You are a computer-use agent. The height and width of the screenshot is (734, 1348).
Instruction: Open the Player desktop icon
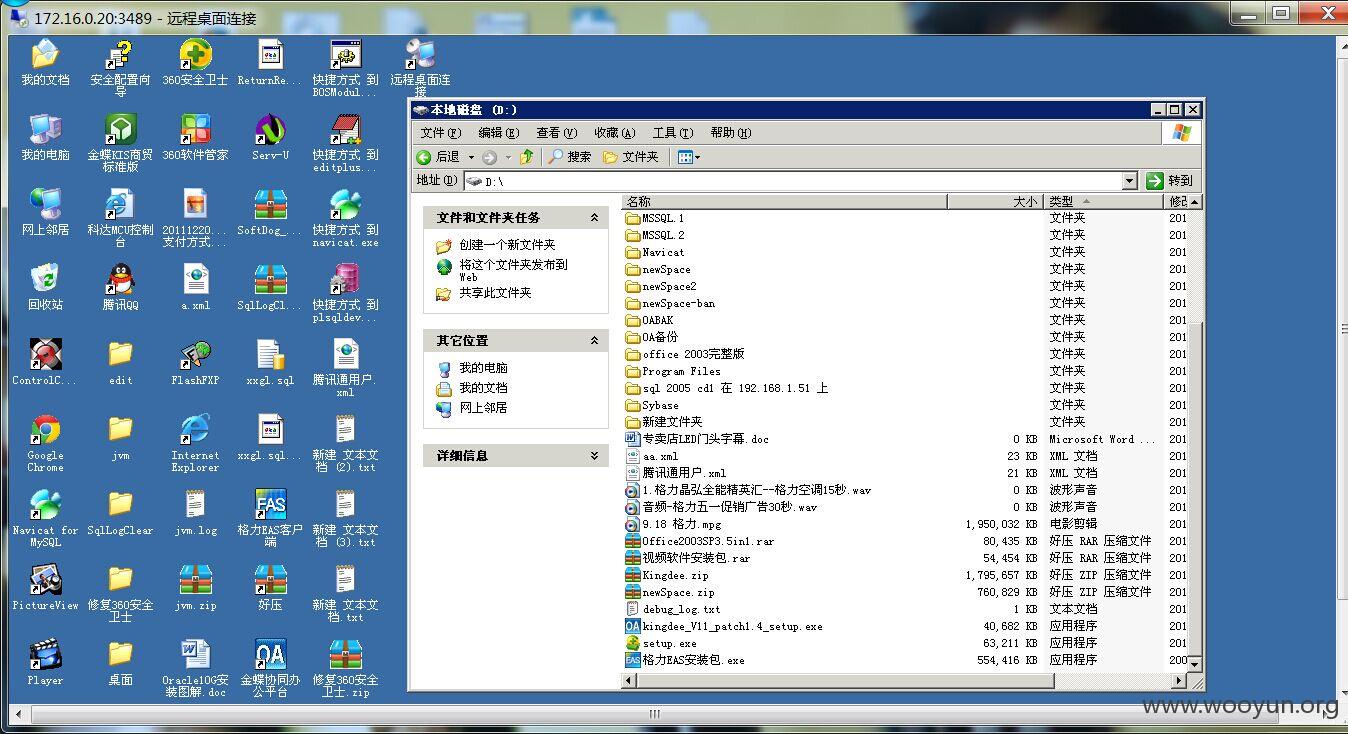[45, 662]
